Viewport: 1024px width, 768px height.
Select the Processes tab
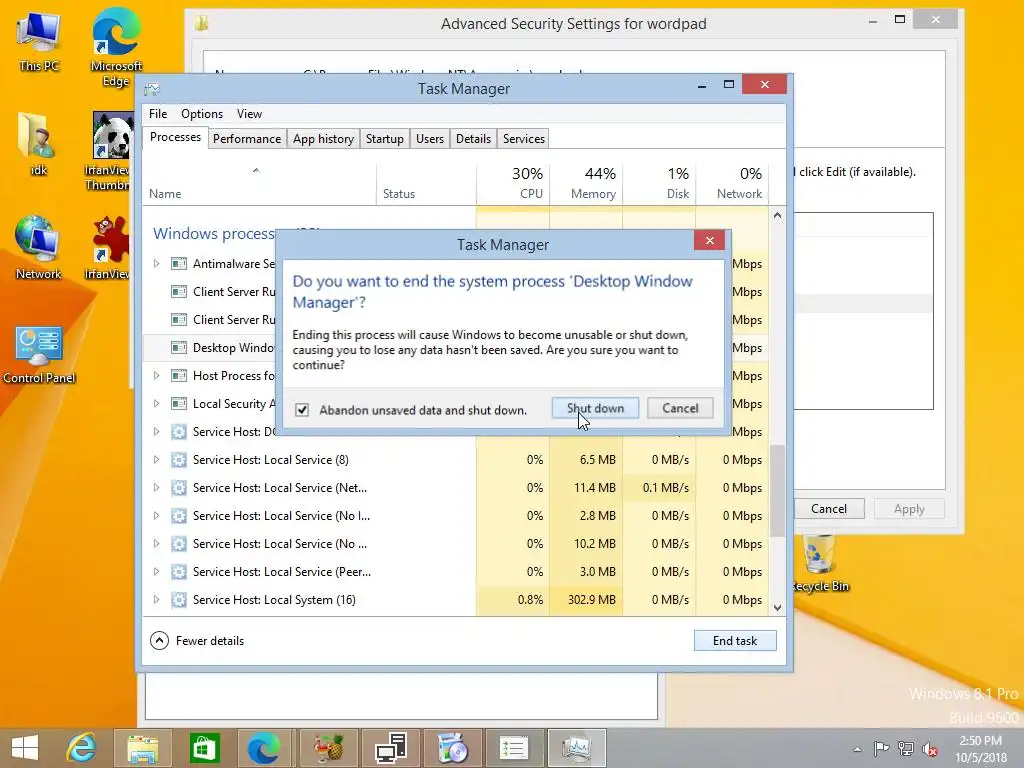(x=175, y=137)
